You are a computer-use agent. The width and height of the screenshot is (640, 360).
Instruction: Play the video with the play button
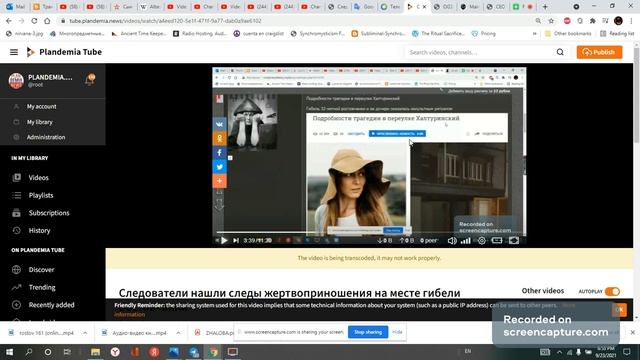coord(224,240)
